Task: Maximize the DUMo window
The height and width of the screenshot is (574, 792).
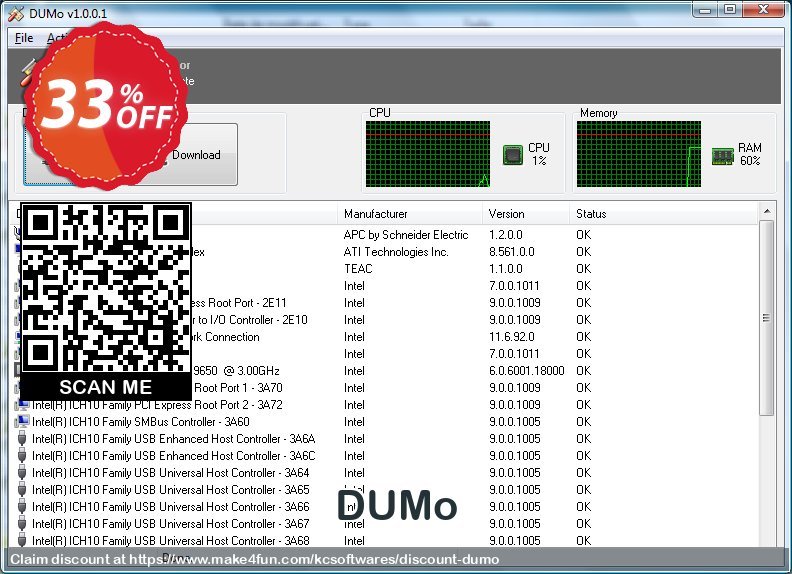Action: (730, 10)
